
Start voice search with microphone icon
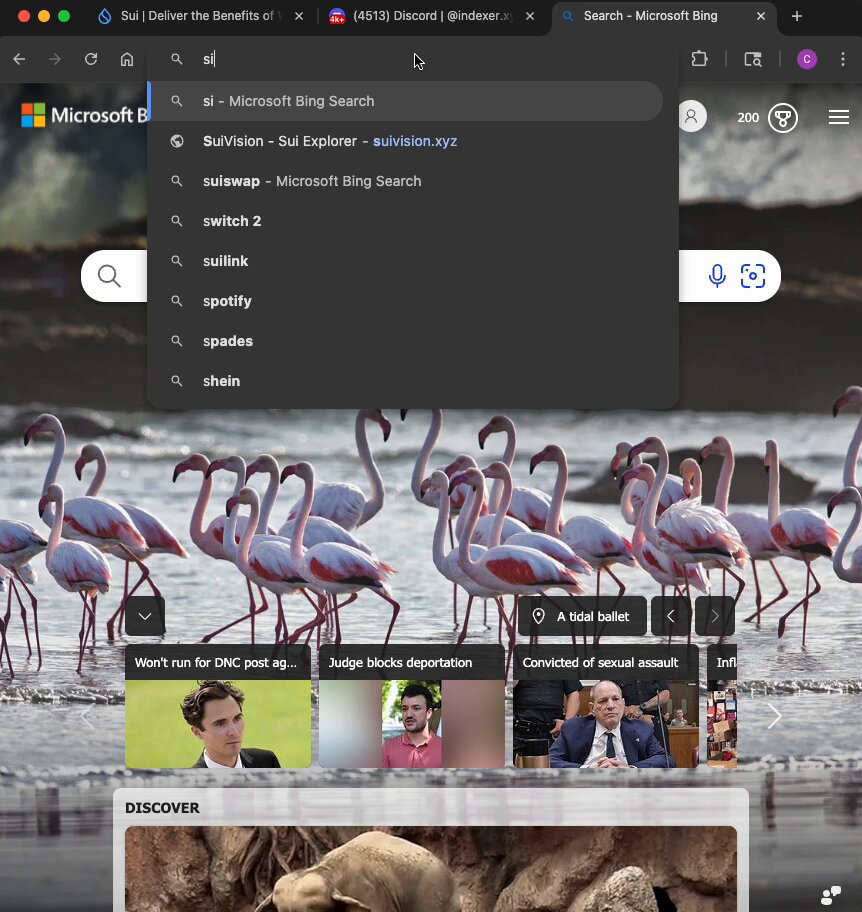717,276
